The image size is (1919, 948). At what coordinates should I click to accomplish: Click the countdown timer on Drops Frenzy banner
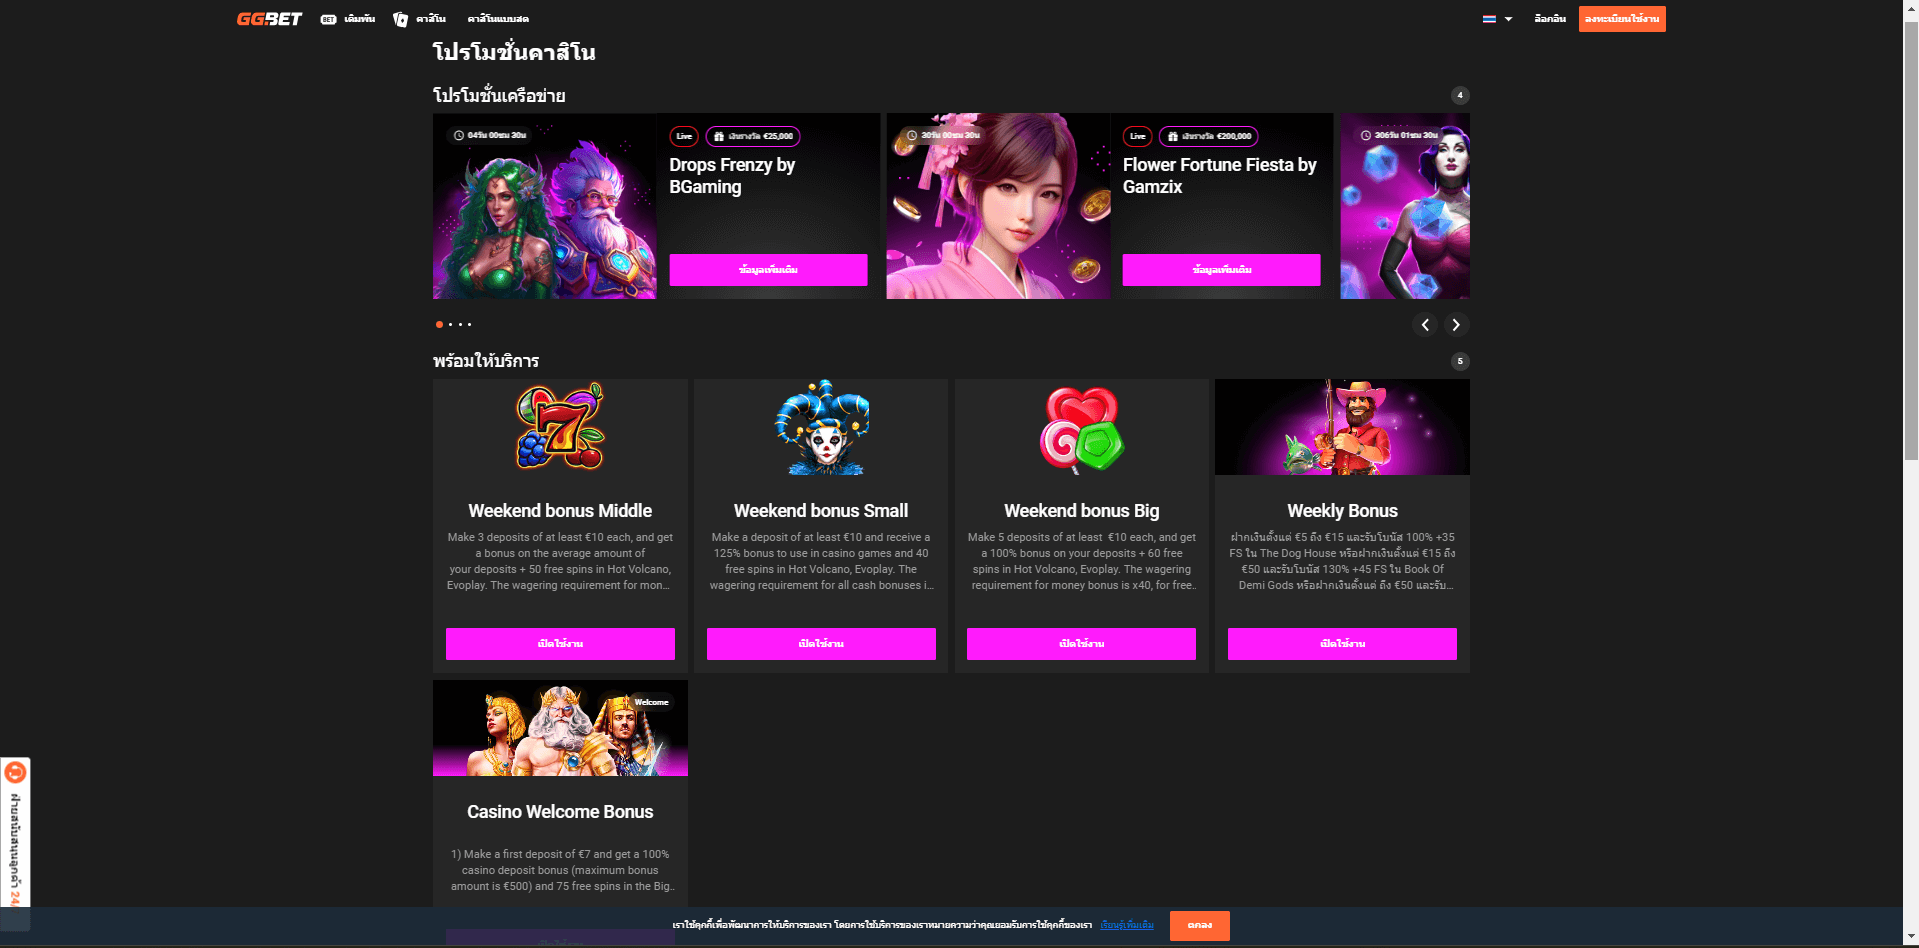pyautogui.click(x=490, y=135)
